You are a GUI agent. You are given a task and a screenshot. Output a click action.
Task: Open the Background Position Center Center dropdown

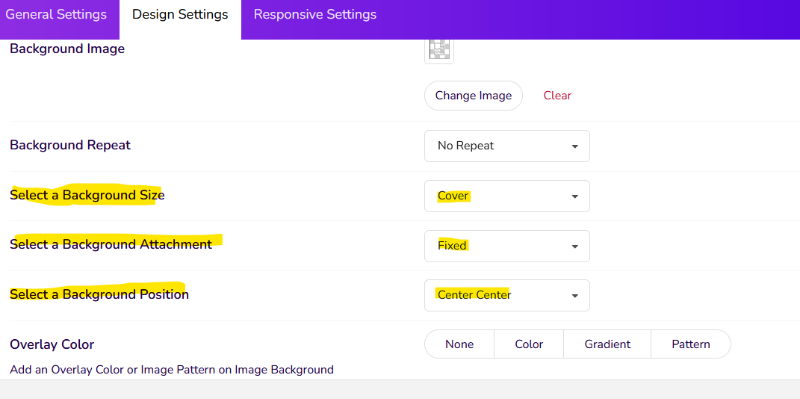click(507, 295)
